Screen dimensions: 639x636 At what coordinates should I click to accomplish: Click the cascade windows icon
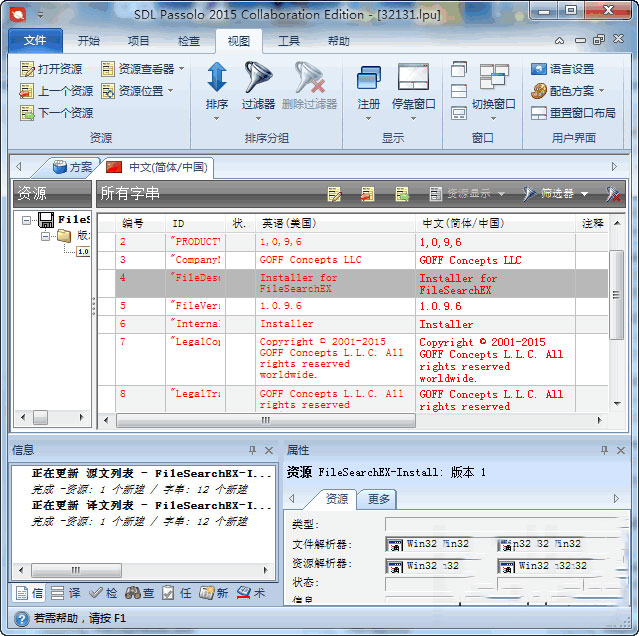[459, 69]
